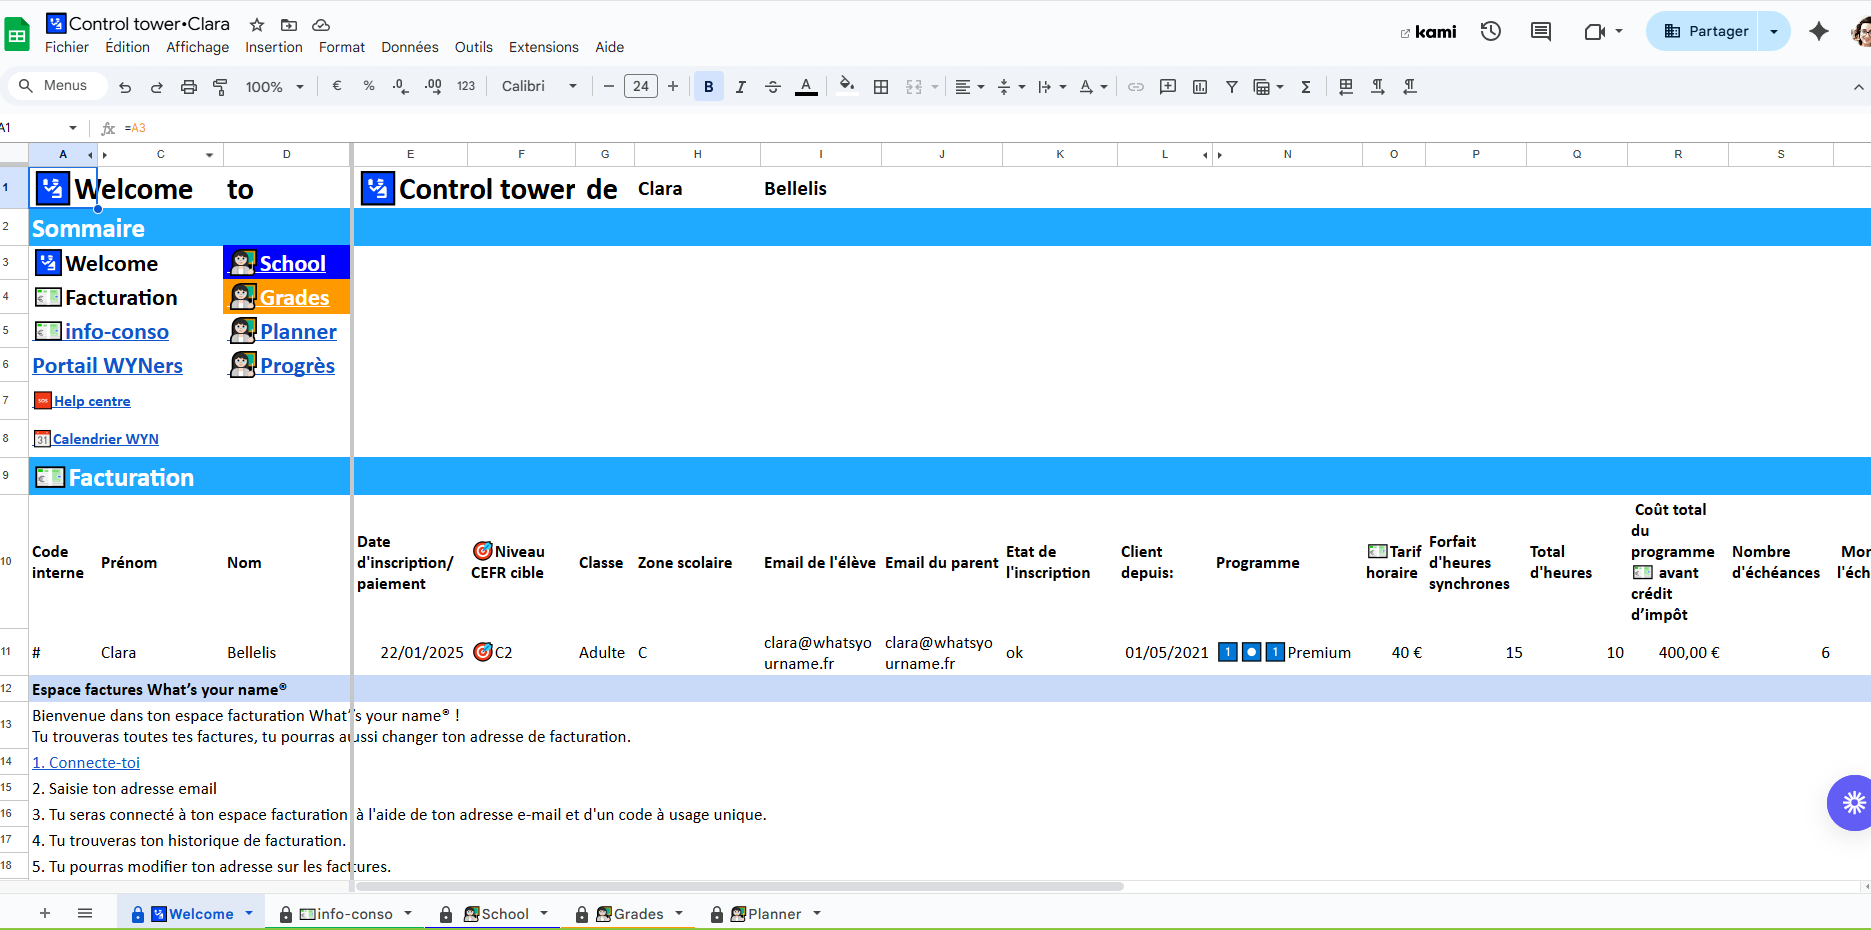Image resolution: width=1871 pixels, height=930 pixels.
Task: Open the fill color picker
Action: pyautogui.click(x=847, y=86)
